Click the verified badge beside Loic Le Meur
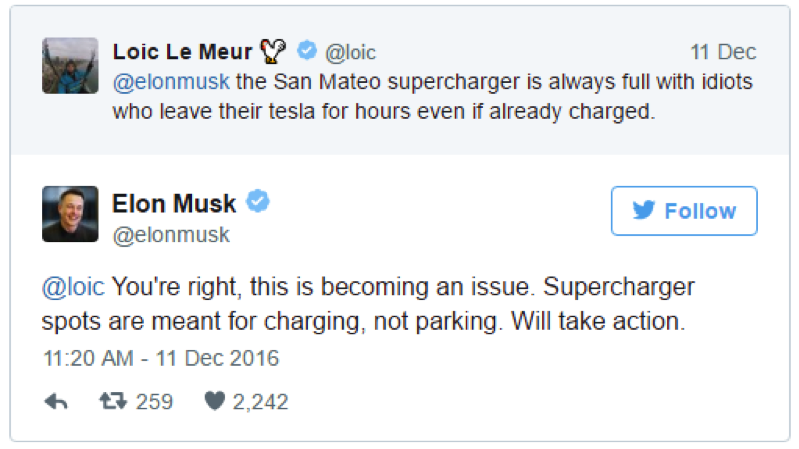This screenshot has height=449, width=799. click(x=308, y=51)
